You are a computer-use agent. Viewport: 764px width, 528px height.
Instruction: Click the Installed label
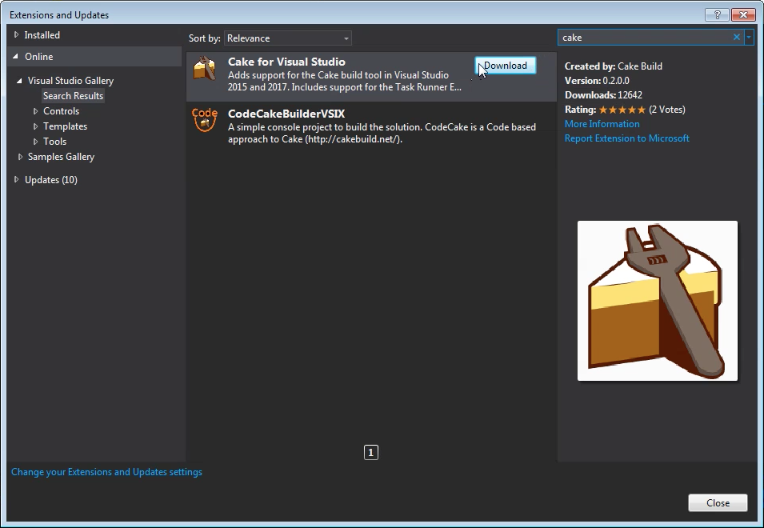42,35
